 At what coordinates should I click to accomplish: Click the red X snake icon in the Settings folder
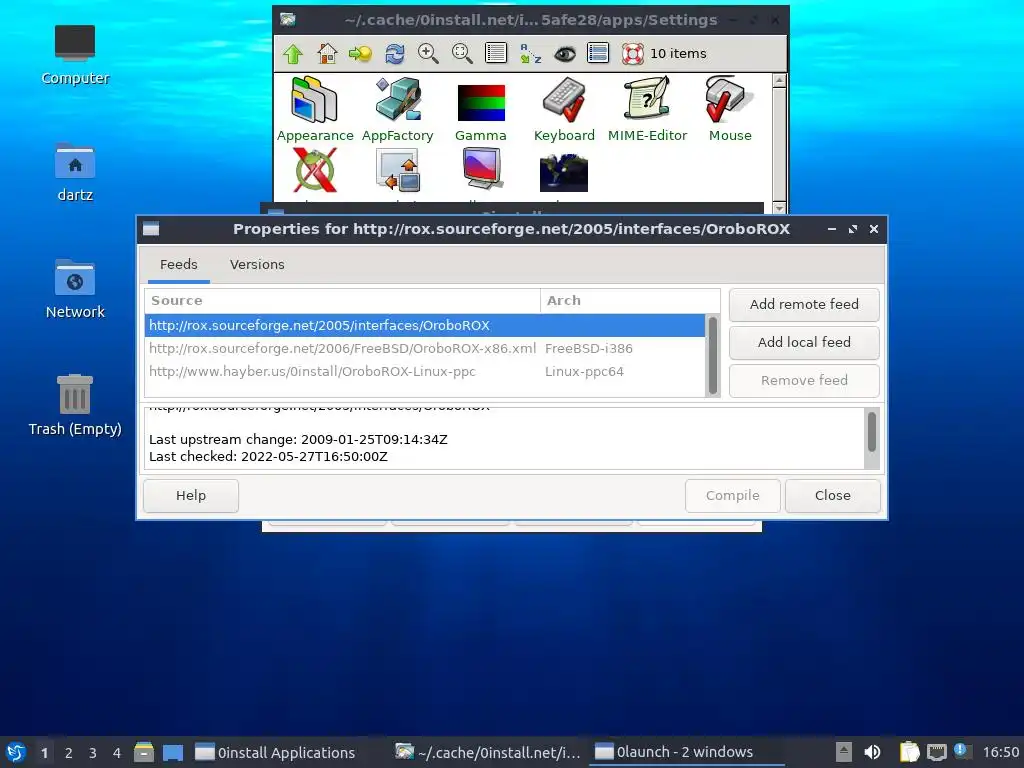tap(315, 170)
